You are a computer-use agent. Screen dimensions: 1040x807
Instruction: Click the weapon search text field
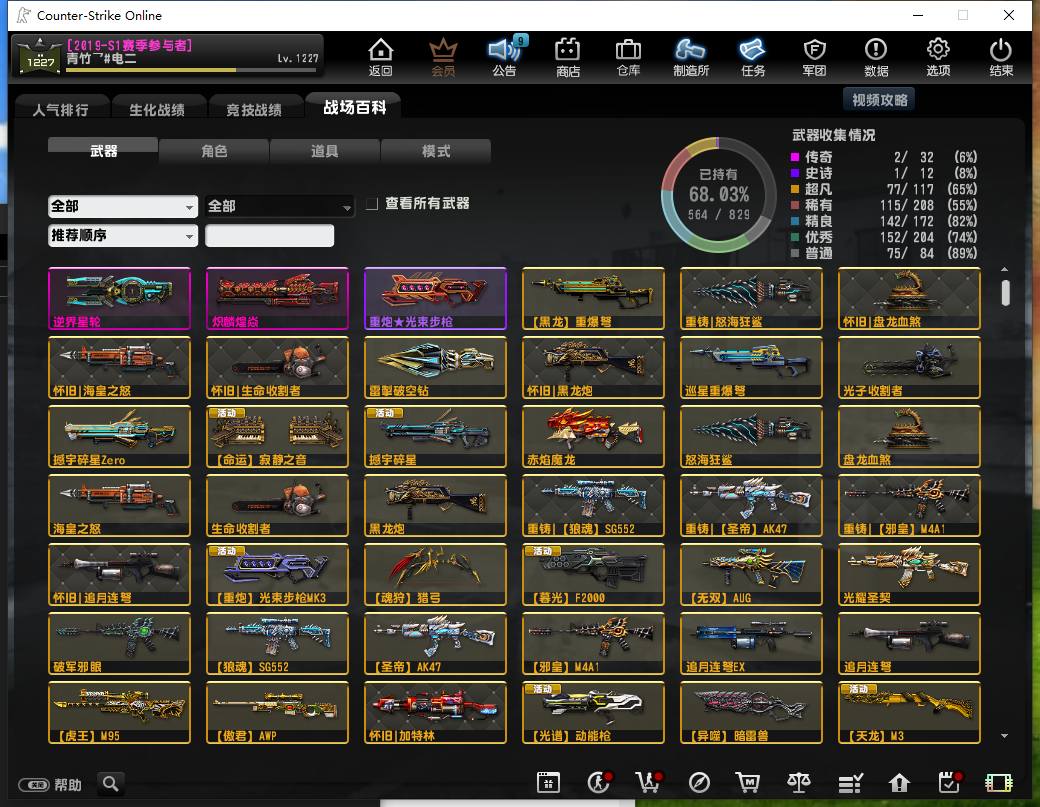(269, 235)
